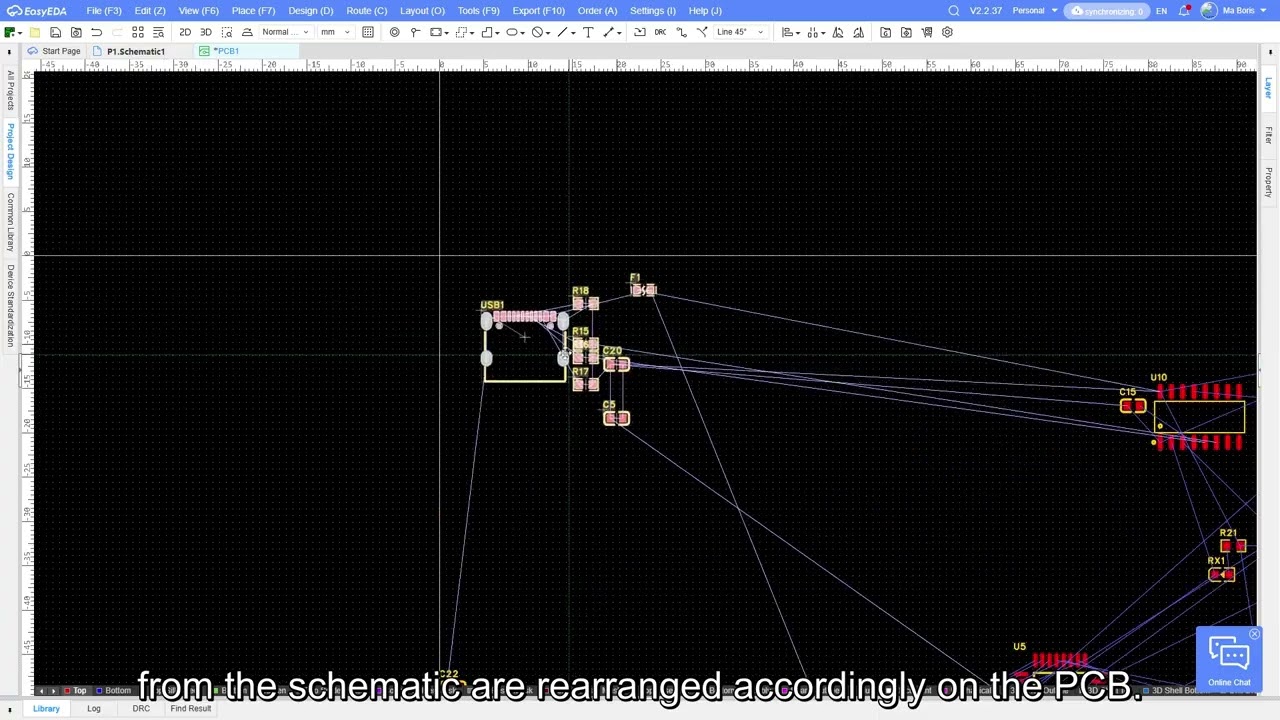Click the Undo arrow icon
Viewport: 1280px width, 720px height.
[x=96, y=32]
